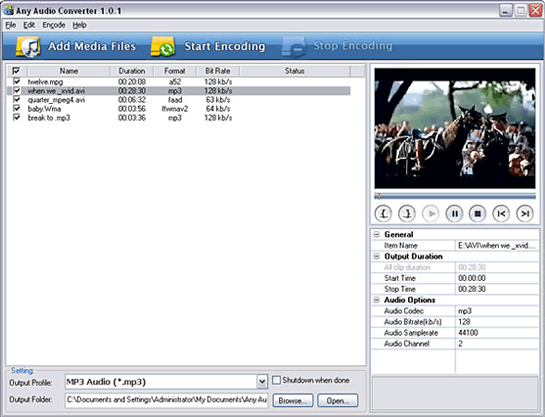
Task: Open the Encode menu
Action: pyautogui.click(x=54, y=25)
